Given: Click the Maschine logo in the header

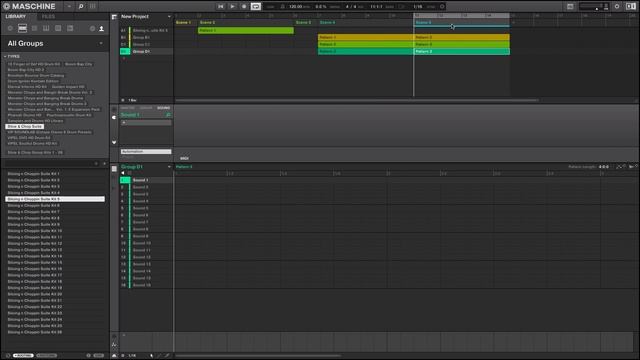Looking at the screenshot, I should coord(29,6).
